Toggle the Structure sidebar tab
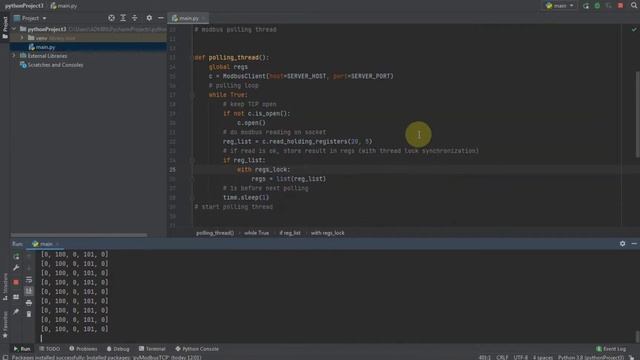The image size is (640, 360). pyautogui.click(x=5, y=287)
